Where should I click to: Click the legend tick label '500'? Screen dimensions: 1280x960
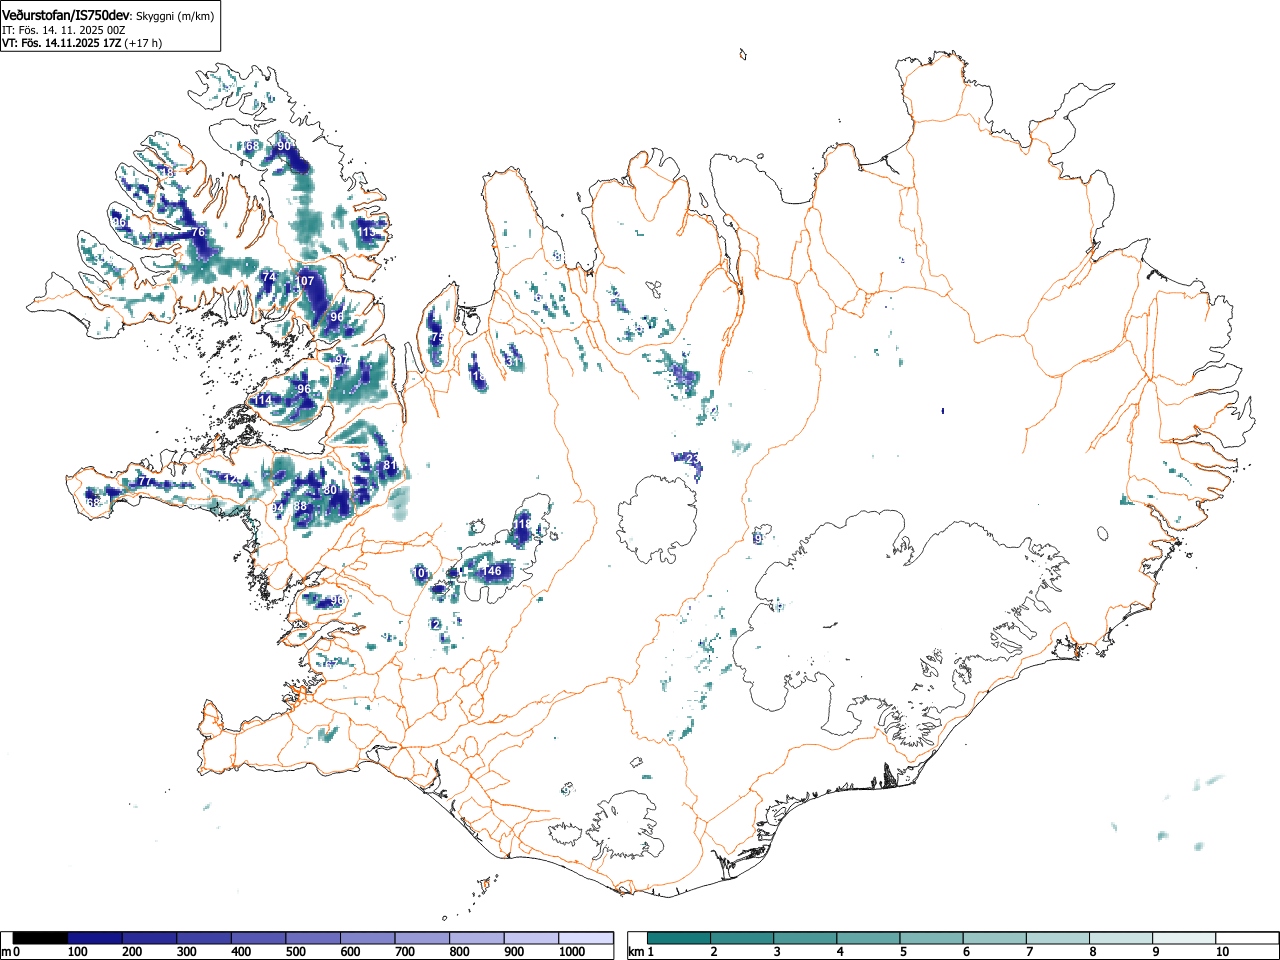pyautogui.click(x=295, y=952)
